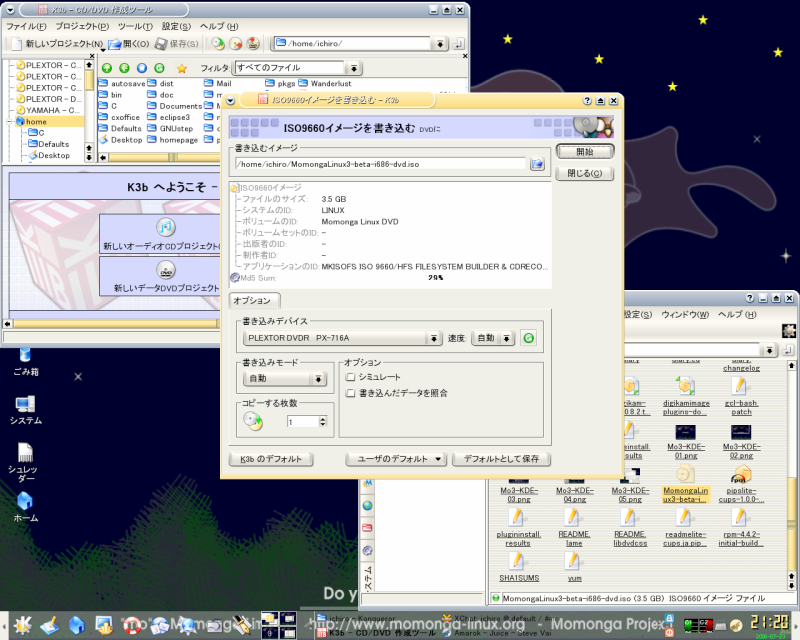Image resolution: width=800 pixels, height=640 pixels.
Task: Click the image path input field
Action: (380, 164)
